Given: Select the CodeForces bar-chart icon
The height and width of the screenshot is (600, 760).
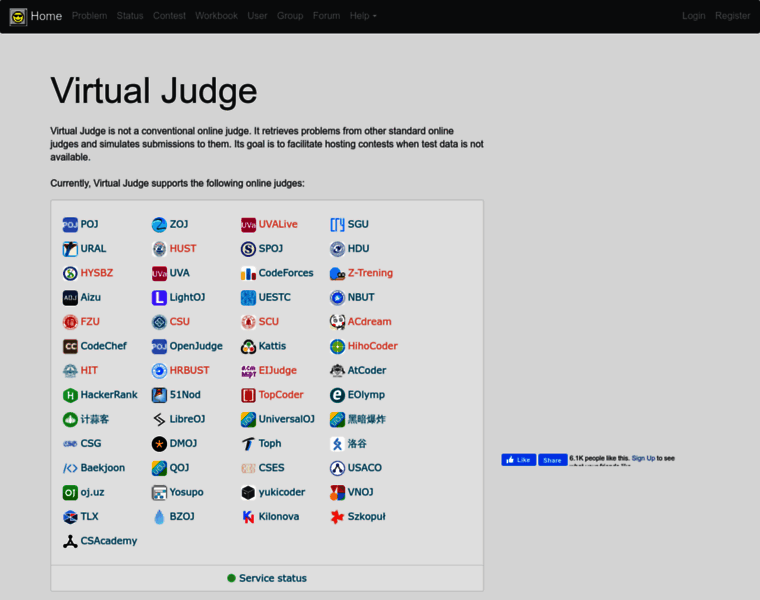Looking at the screenshot, I should click(248, 273).
